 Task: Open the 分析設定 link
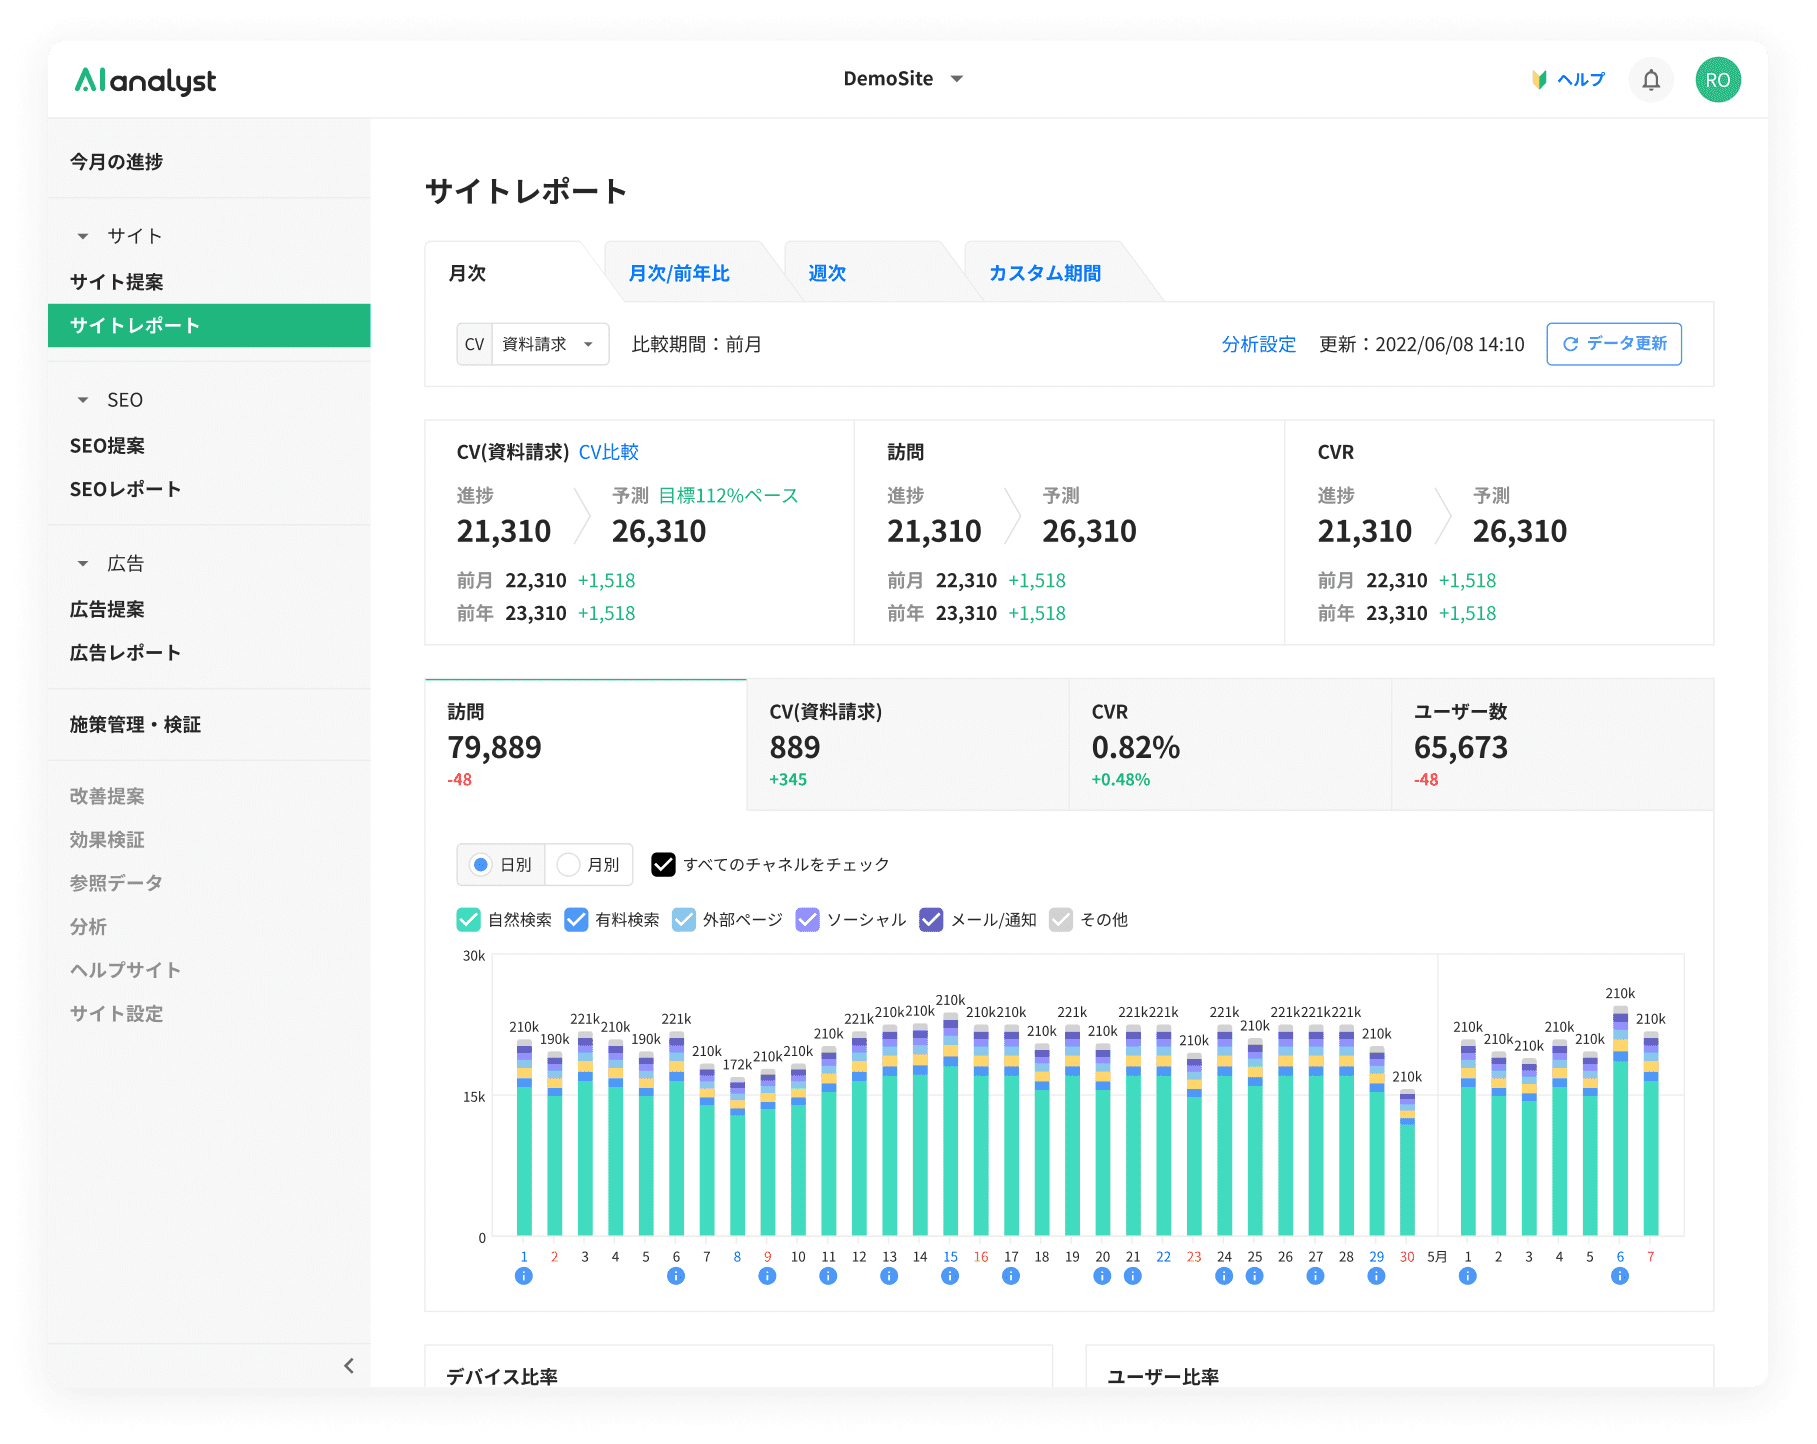coord(1258,344)
